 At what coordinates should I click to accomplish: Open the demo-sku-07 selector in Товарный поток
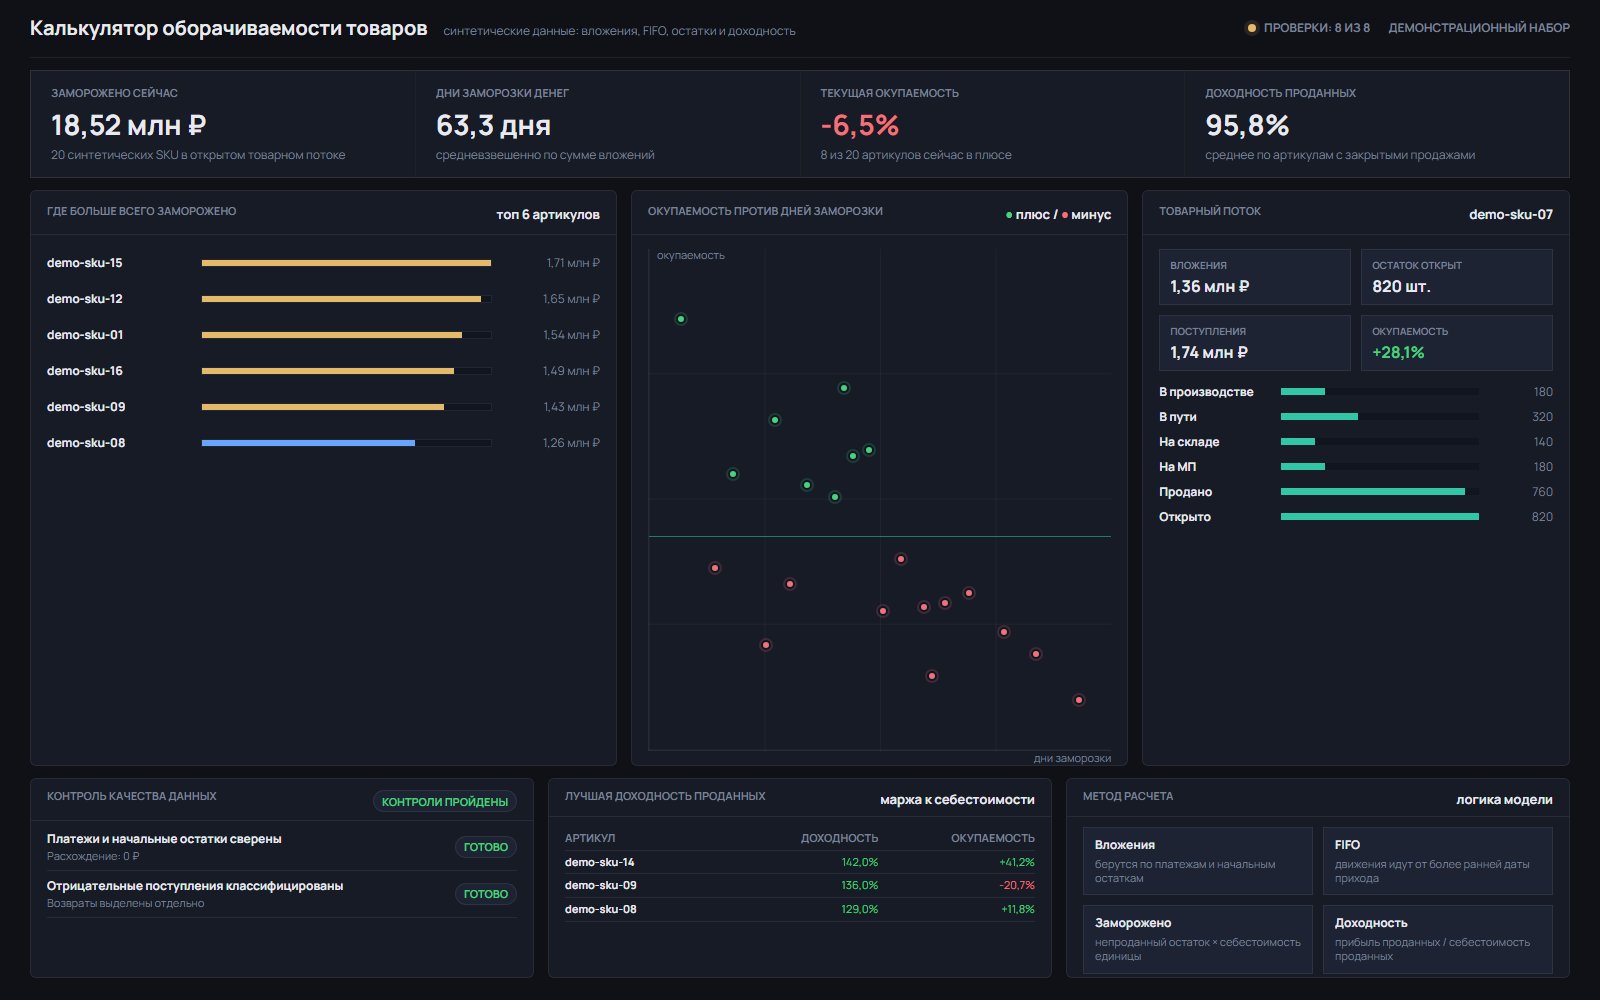click(1511, 214)
